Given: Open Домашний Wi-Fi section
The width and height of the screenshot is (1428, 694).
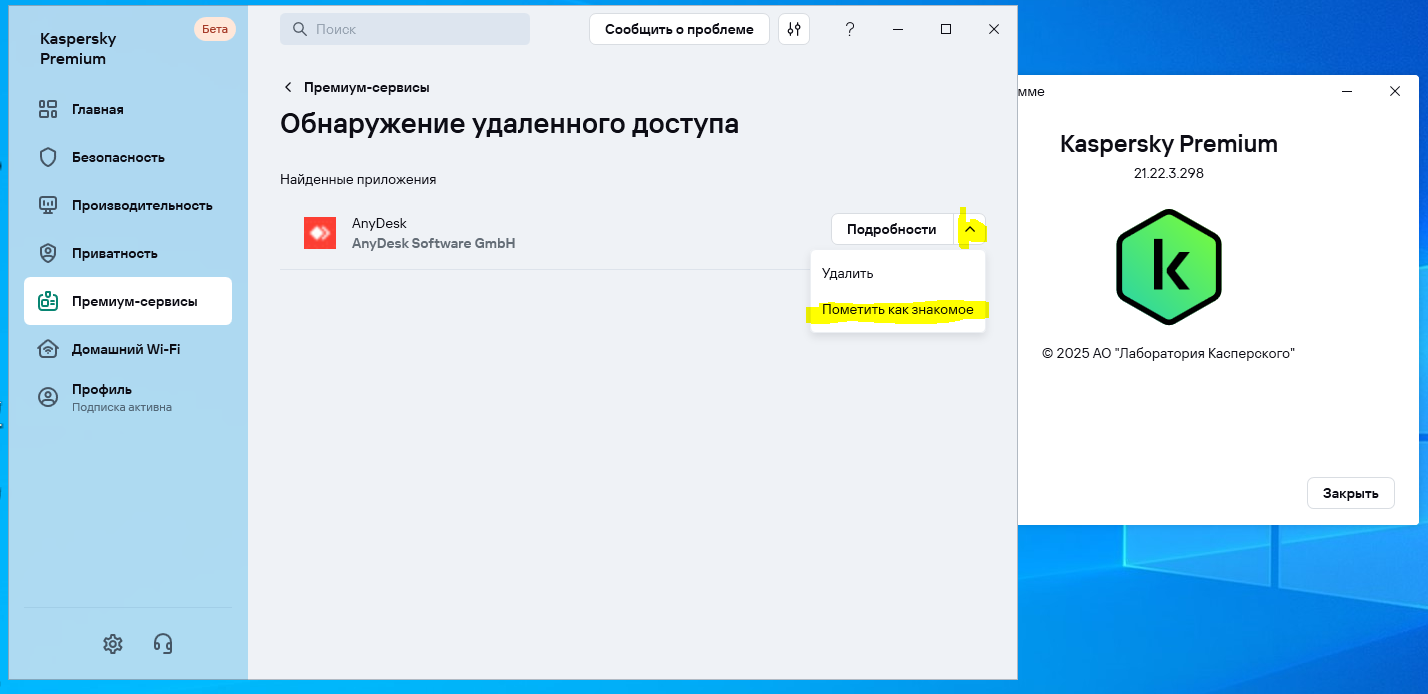Looking at the screenshot, I should [x=126, y=349].
